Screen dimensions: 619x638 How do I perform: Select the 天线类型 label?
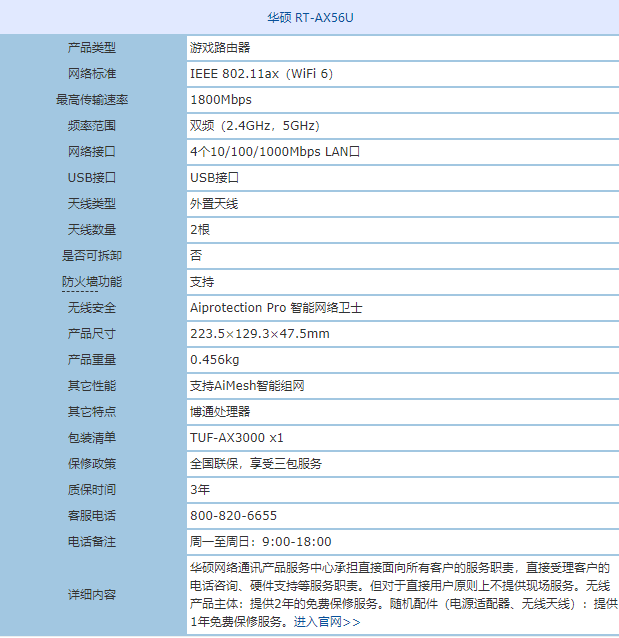92,203
